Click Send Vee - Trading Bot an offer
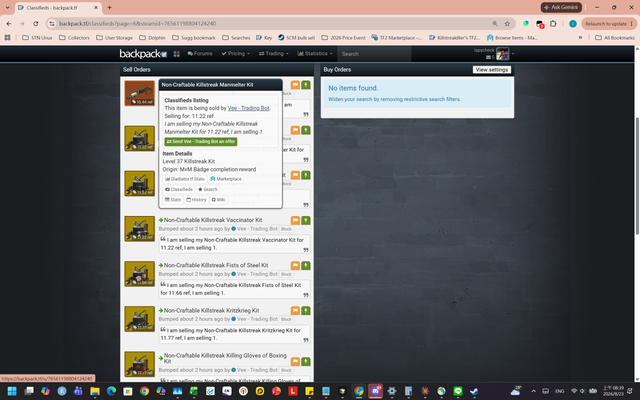Viewport: 640px width, 400px height. [200, 142]
